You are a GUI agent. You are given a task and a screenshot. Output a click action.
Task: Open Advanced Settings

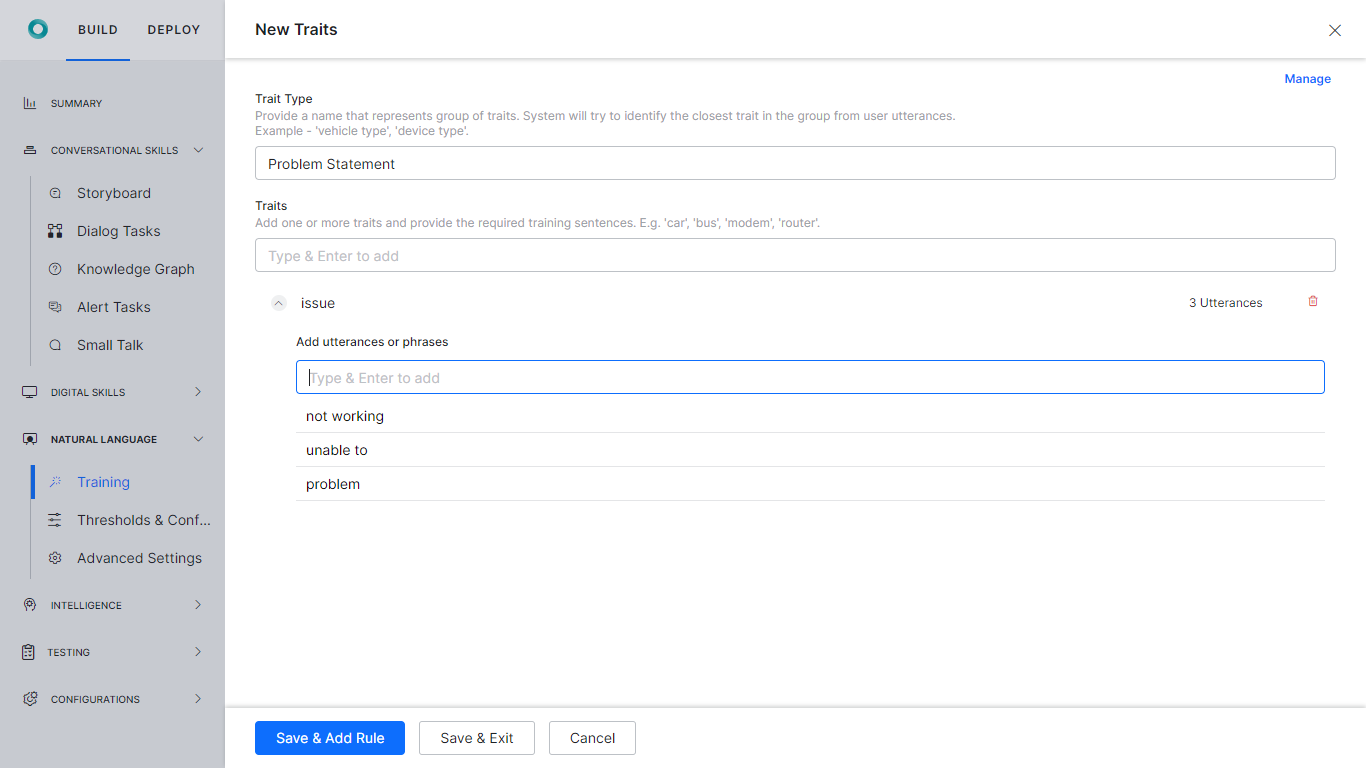click(139, 558)
